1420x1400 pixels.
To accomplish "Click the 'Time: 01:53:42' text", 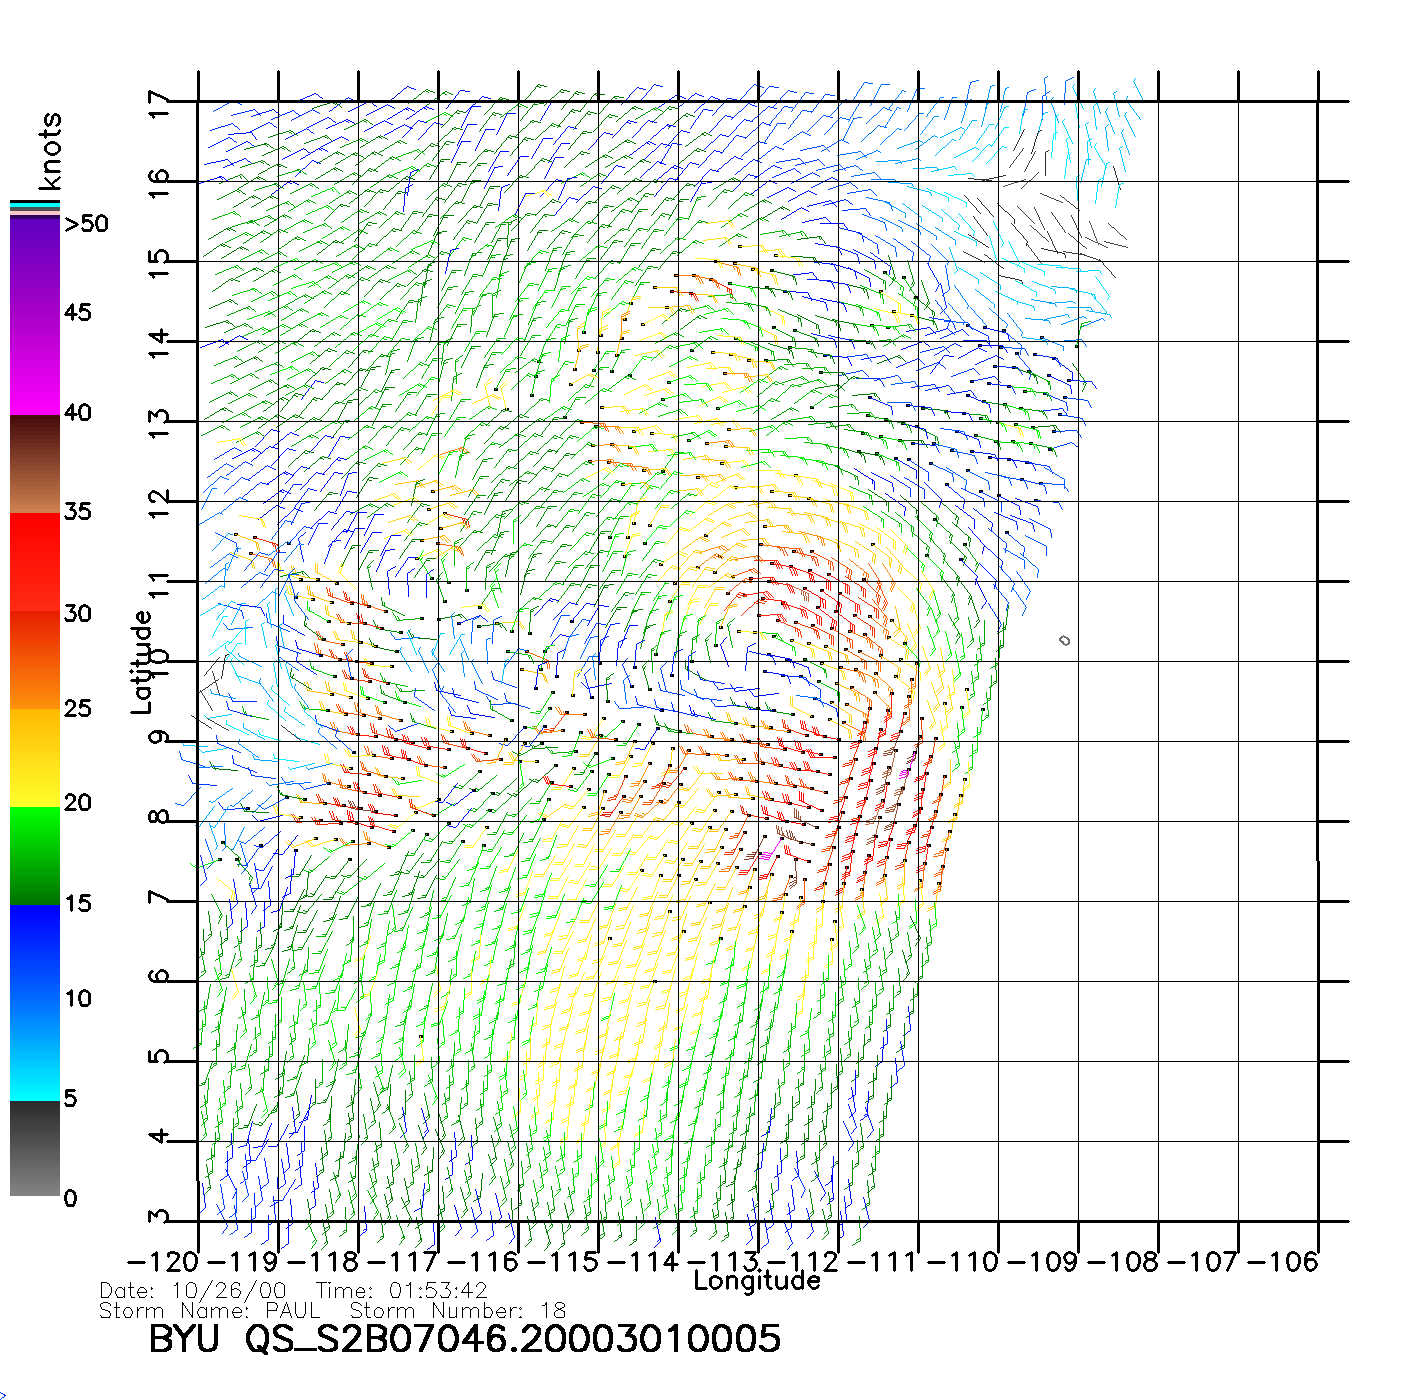I will [x=401, y=1291].
